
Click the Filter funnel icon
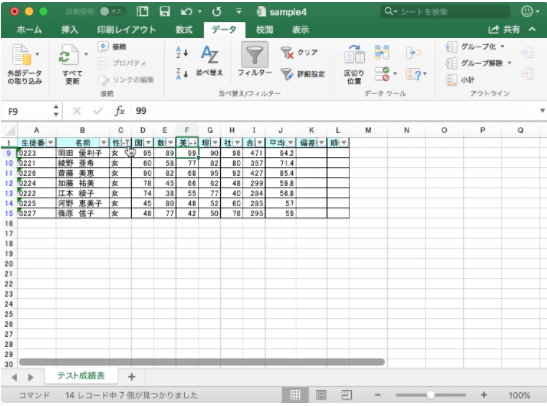pyautogui.click(x=255, y=55)
